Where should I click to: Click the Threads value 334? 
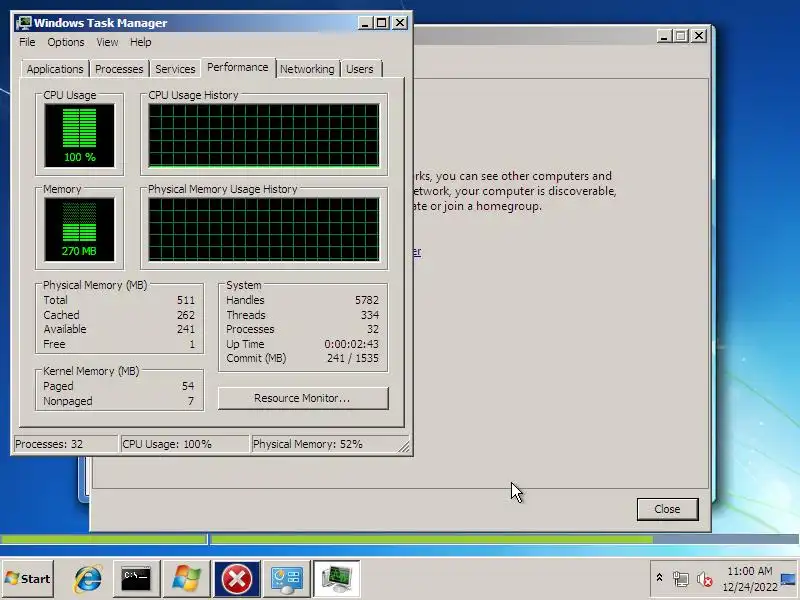pyautogui.click(x=369, y=315)
